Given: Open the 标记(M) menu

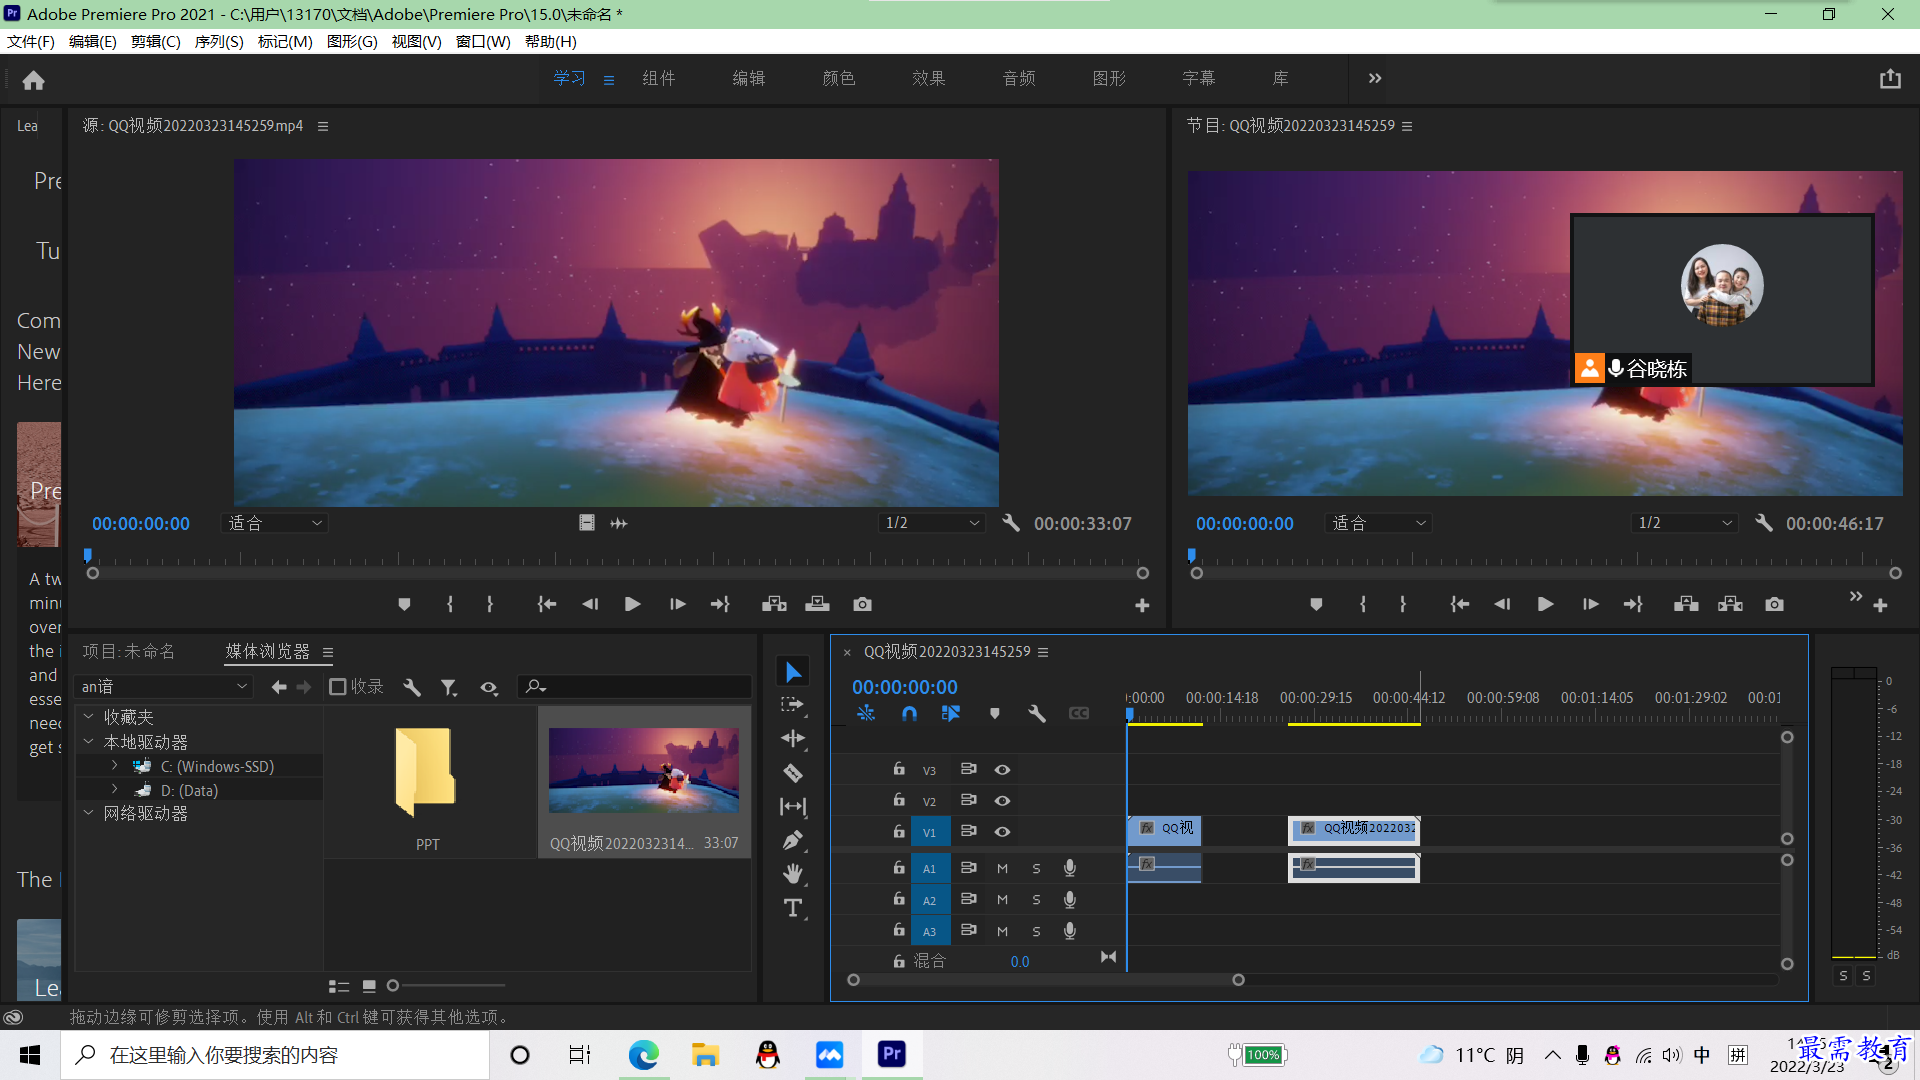Looking at the screenshot, I should 285,41.
